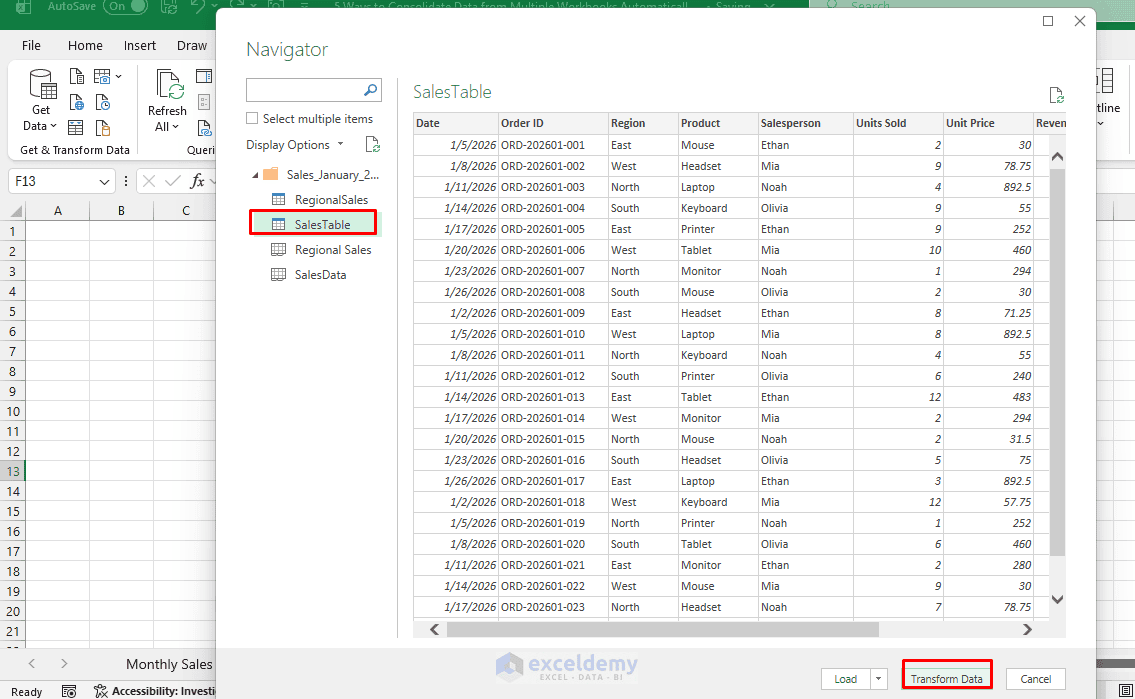Viewport: 1135px width, 699px height.
Task: Click the Excel Select All corner triangle
Action: [15, 211]
